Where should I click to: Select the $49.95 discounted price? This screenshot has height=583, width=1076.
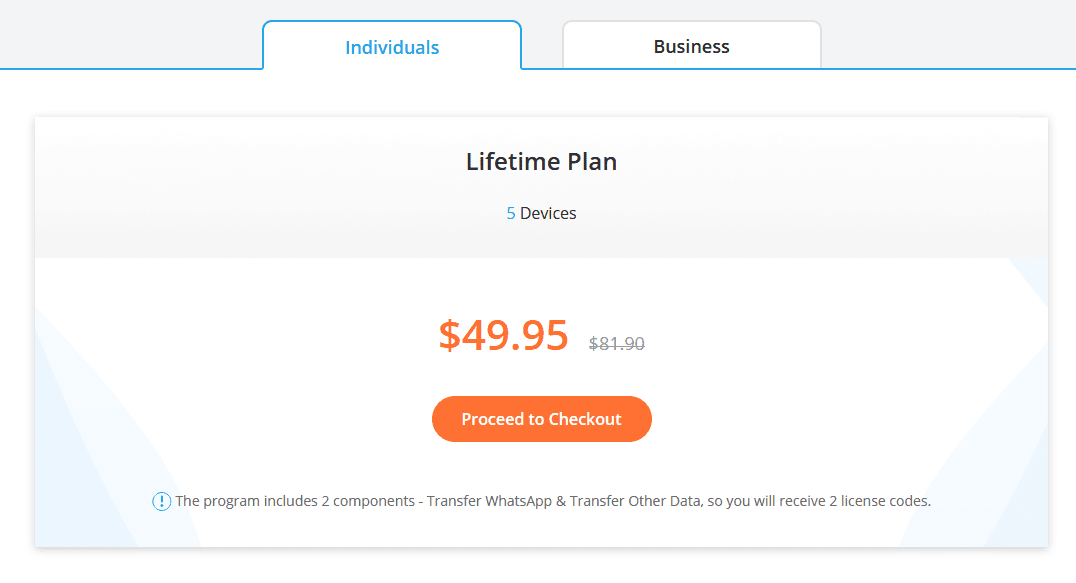(503, 336)
